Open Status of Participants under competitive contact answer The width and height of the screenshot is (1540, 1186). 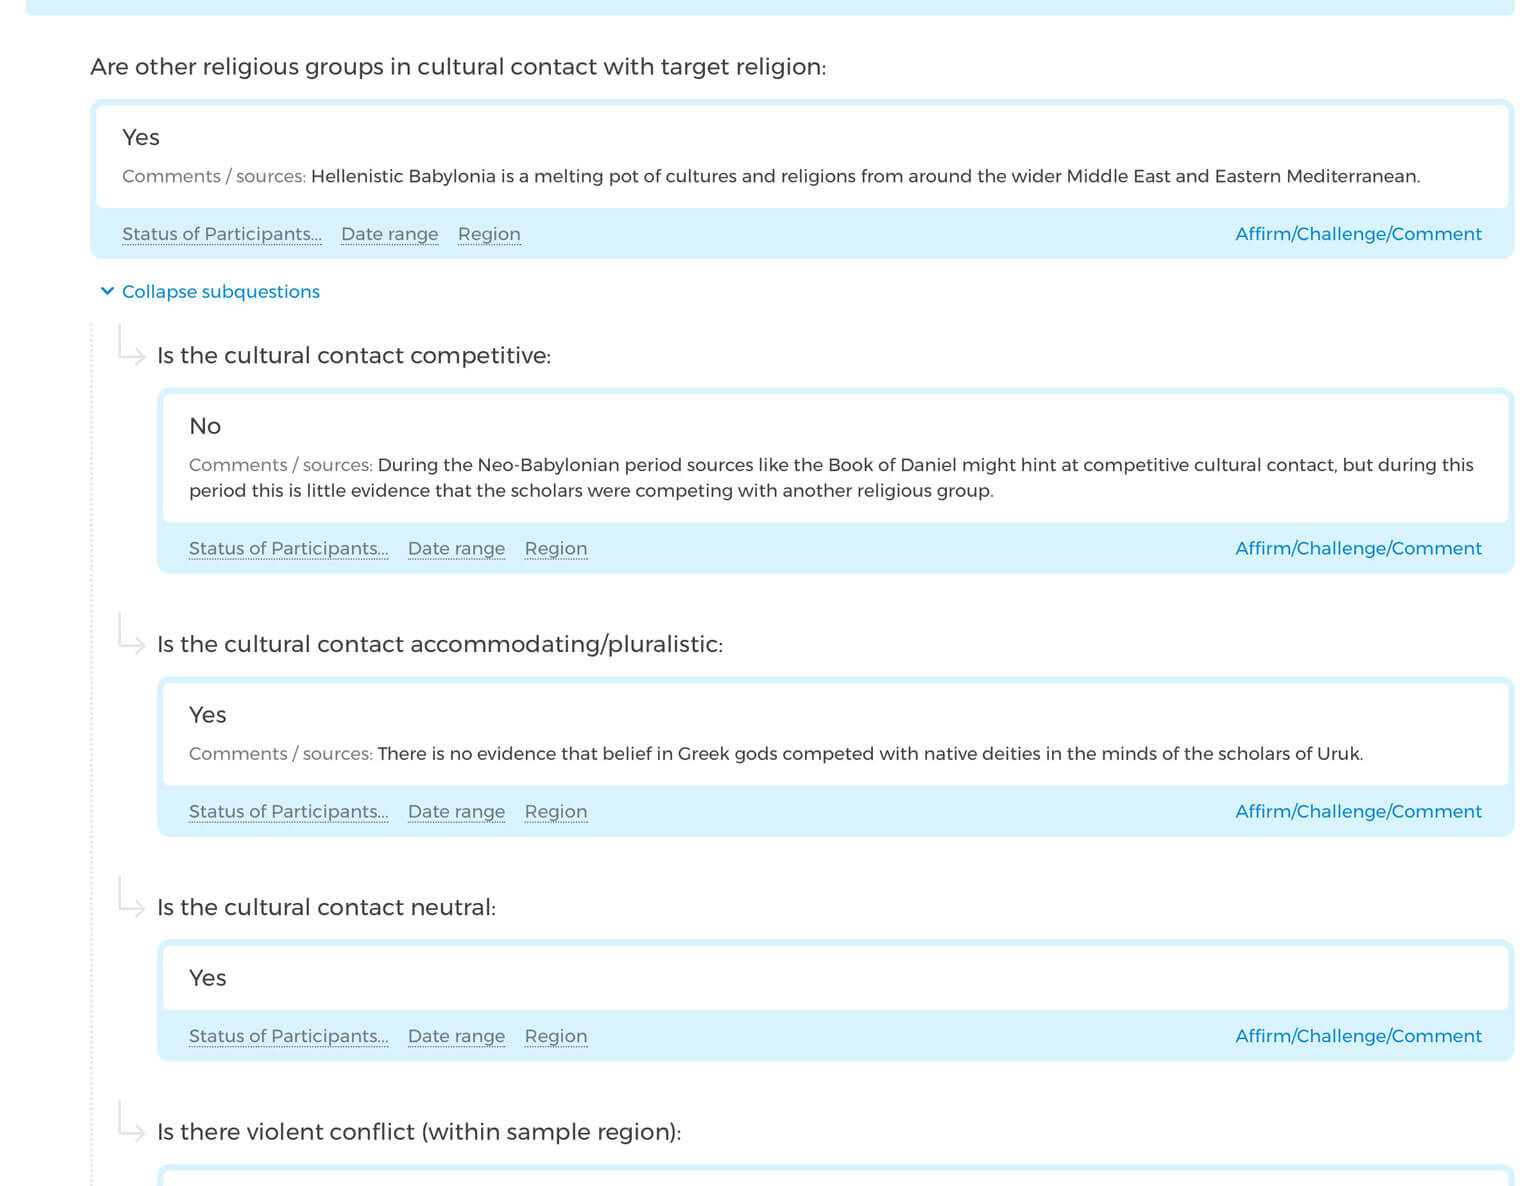click(288, 549)
